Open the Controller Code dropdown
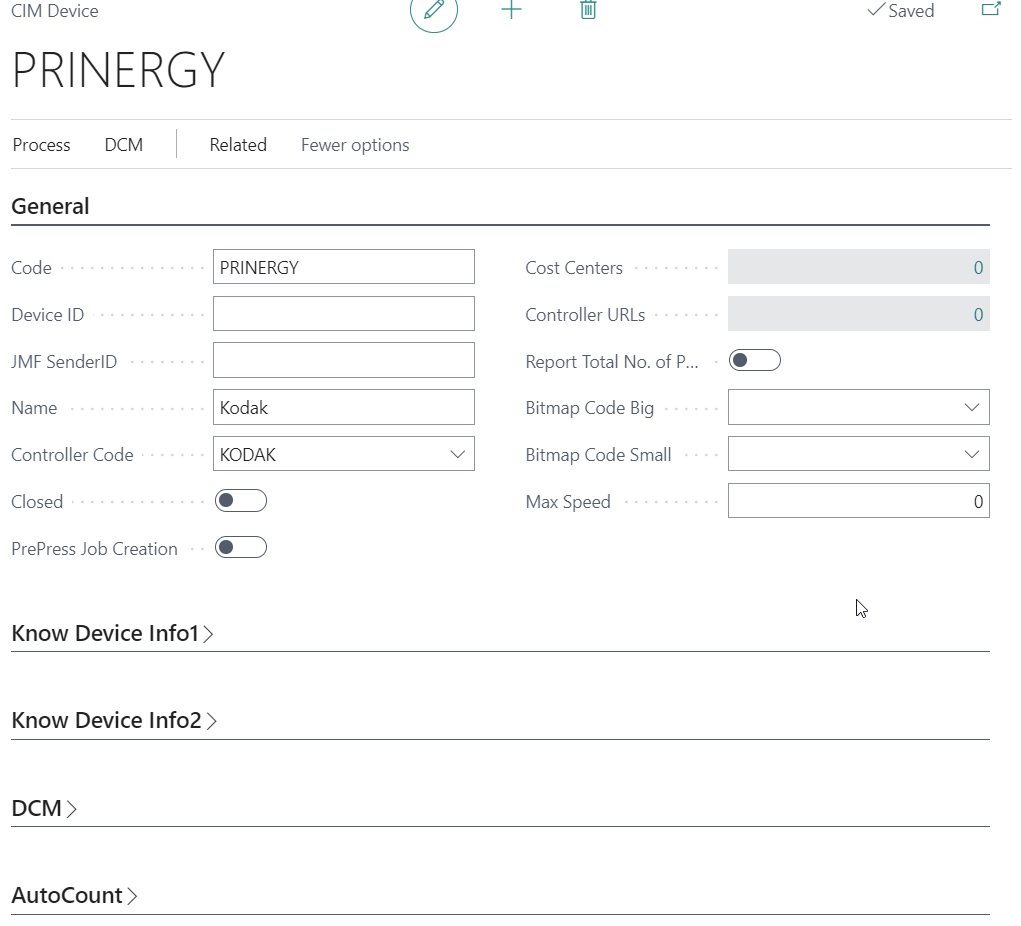This screenshot has width=1021, height=926. click(x=458, y=454)
